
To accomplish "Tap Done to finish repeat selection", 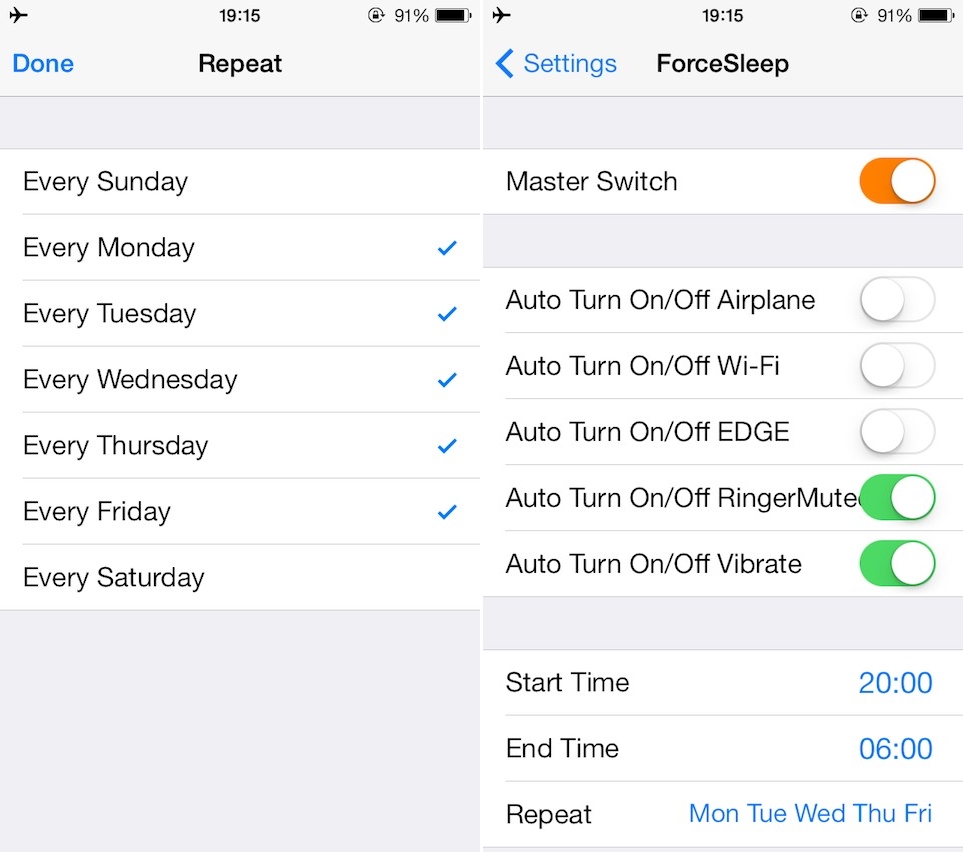I will pyautogui.click(x=43, y=63).
